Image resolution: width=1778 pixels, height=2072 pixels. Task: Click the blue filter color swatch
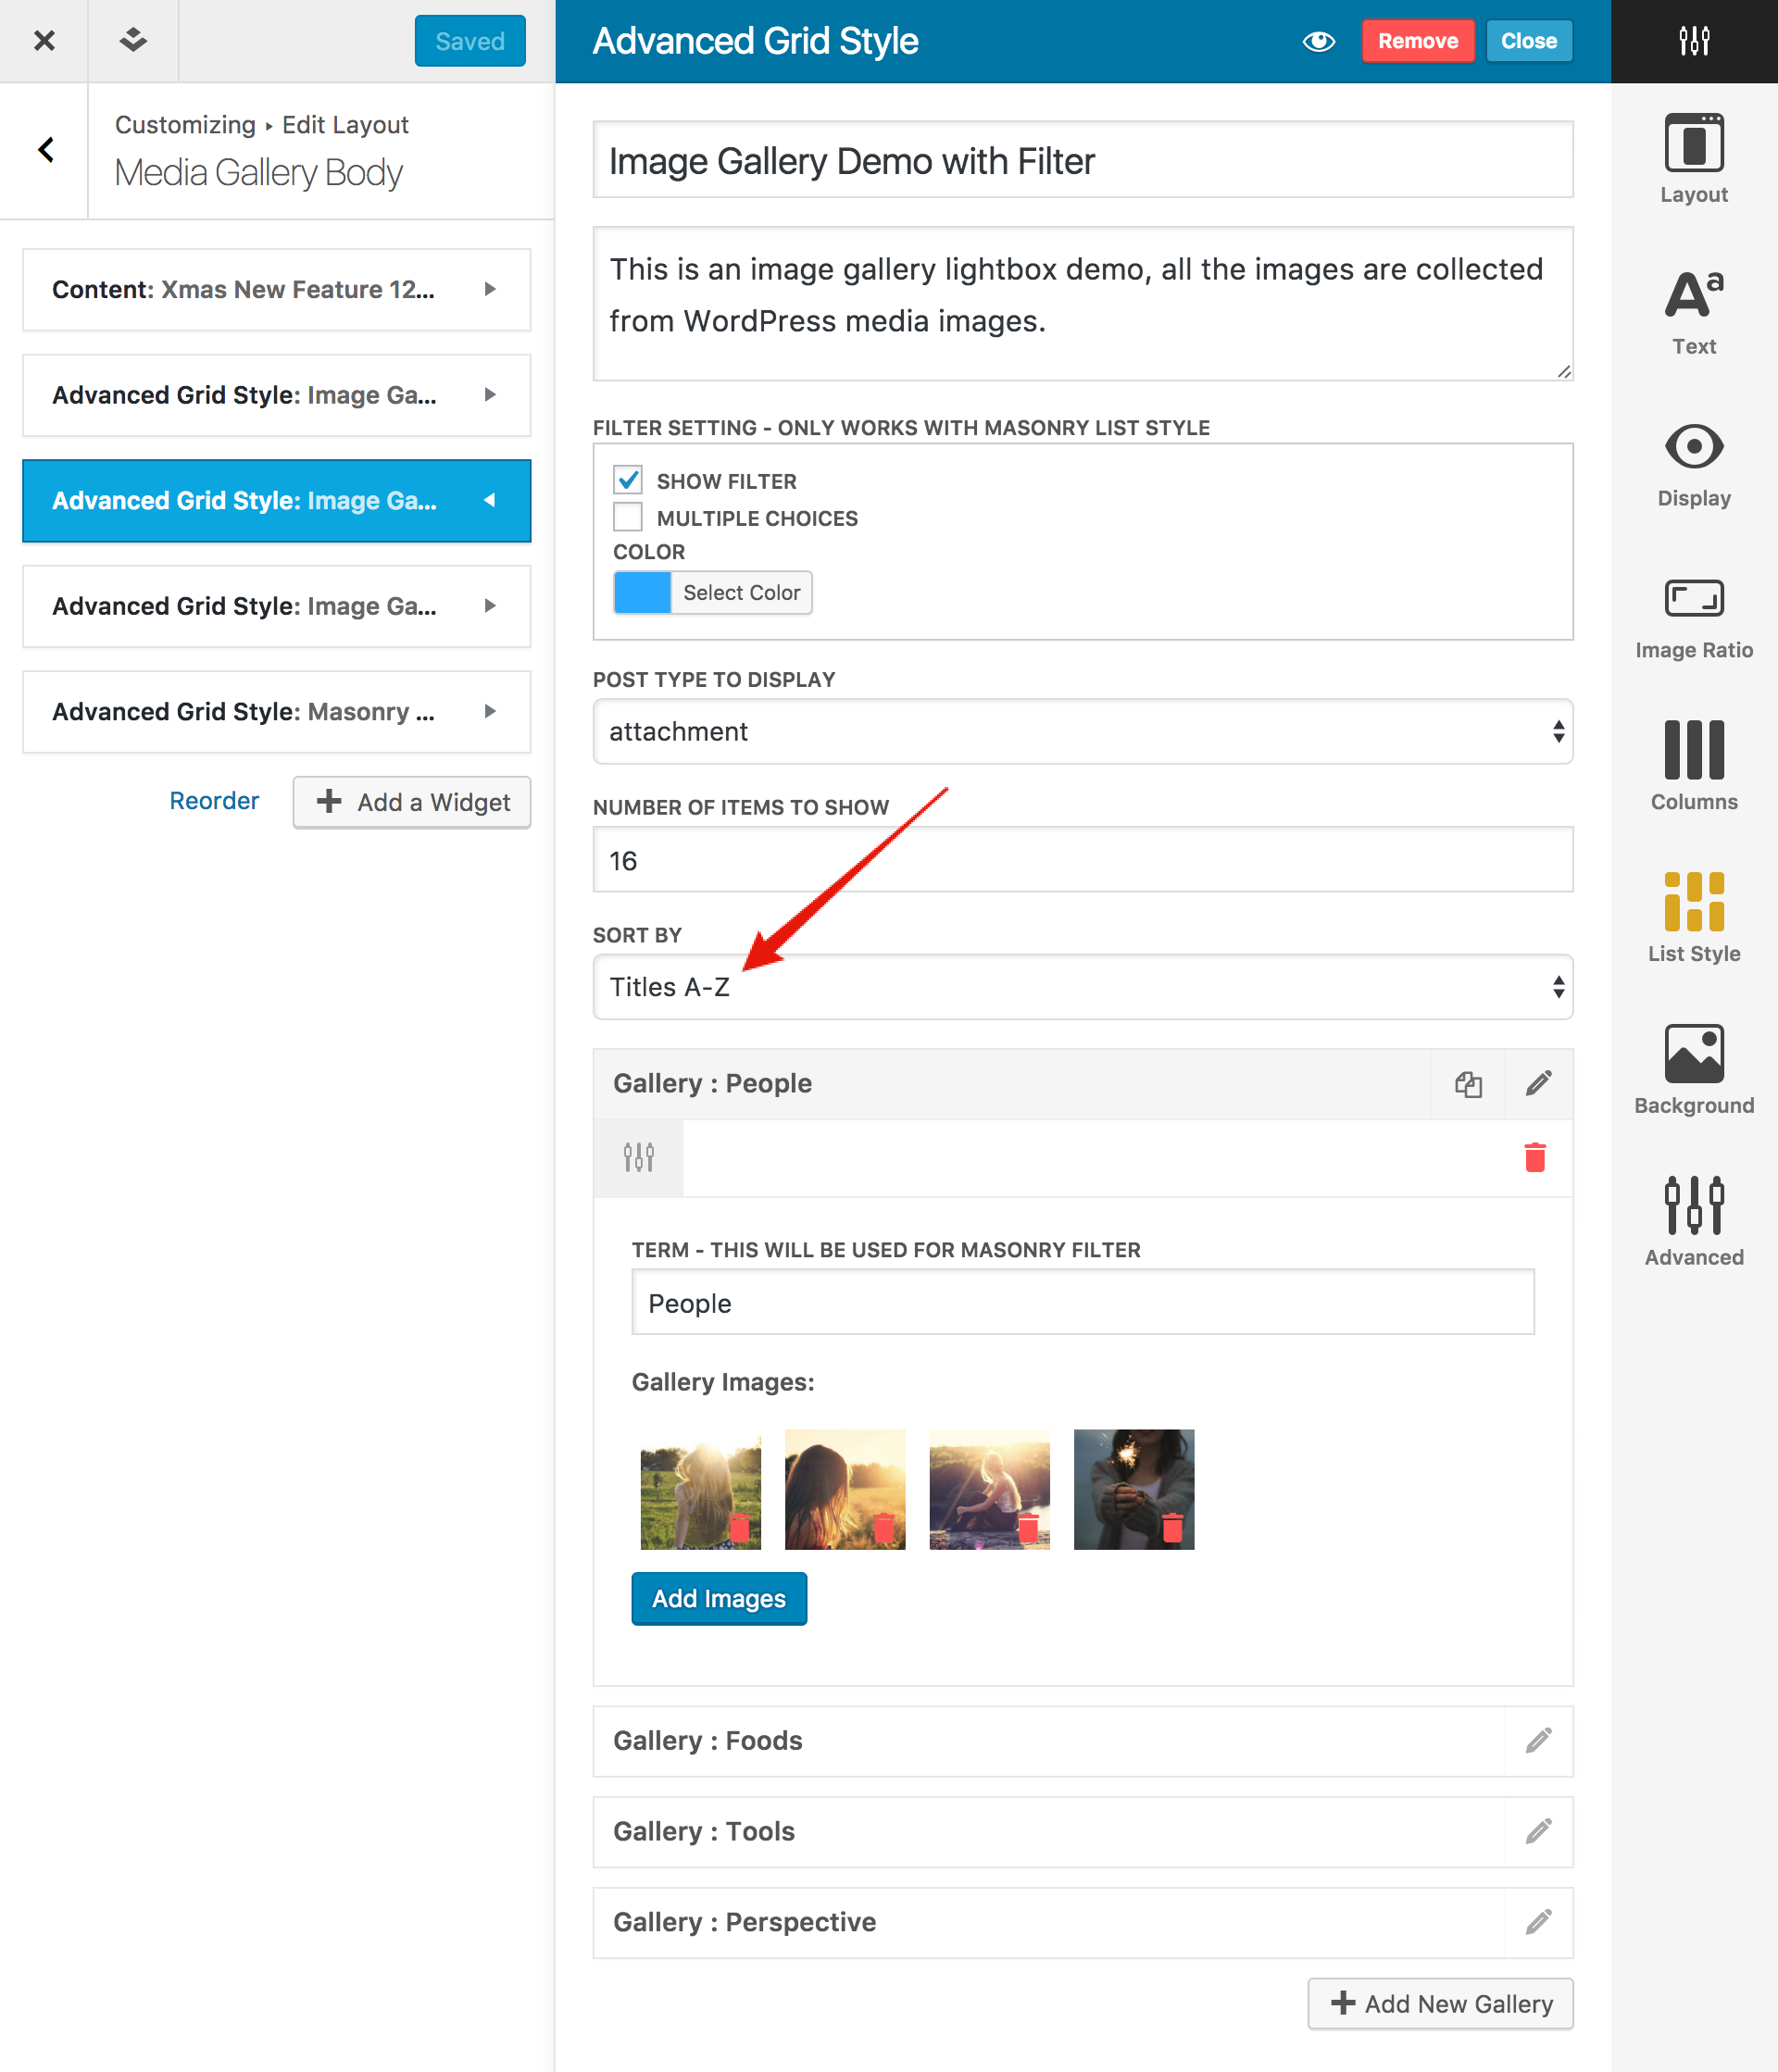pos(642,593)
